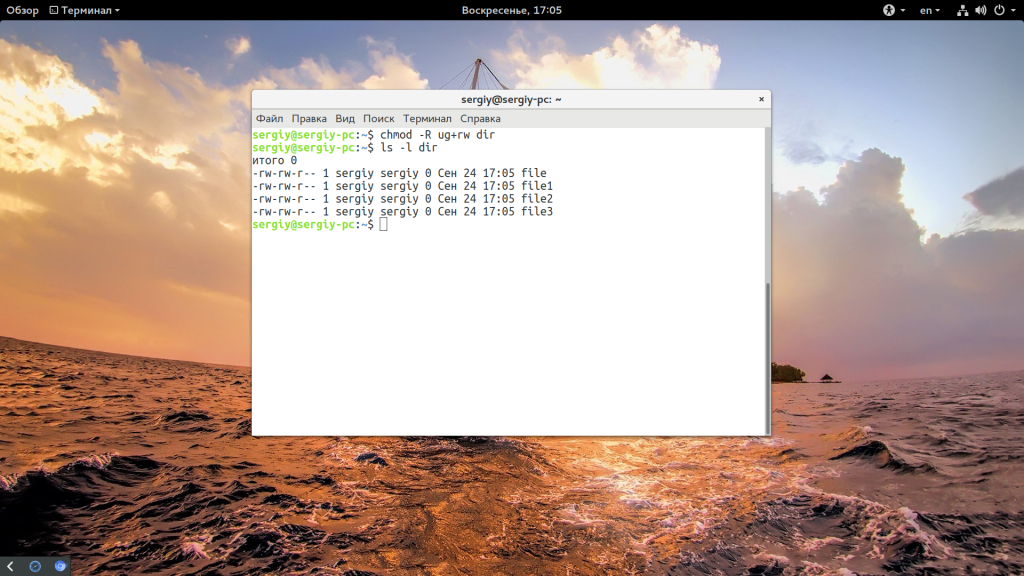Click the second blue tray icon at bottom

click(60, 566)
